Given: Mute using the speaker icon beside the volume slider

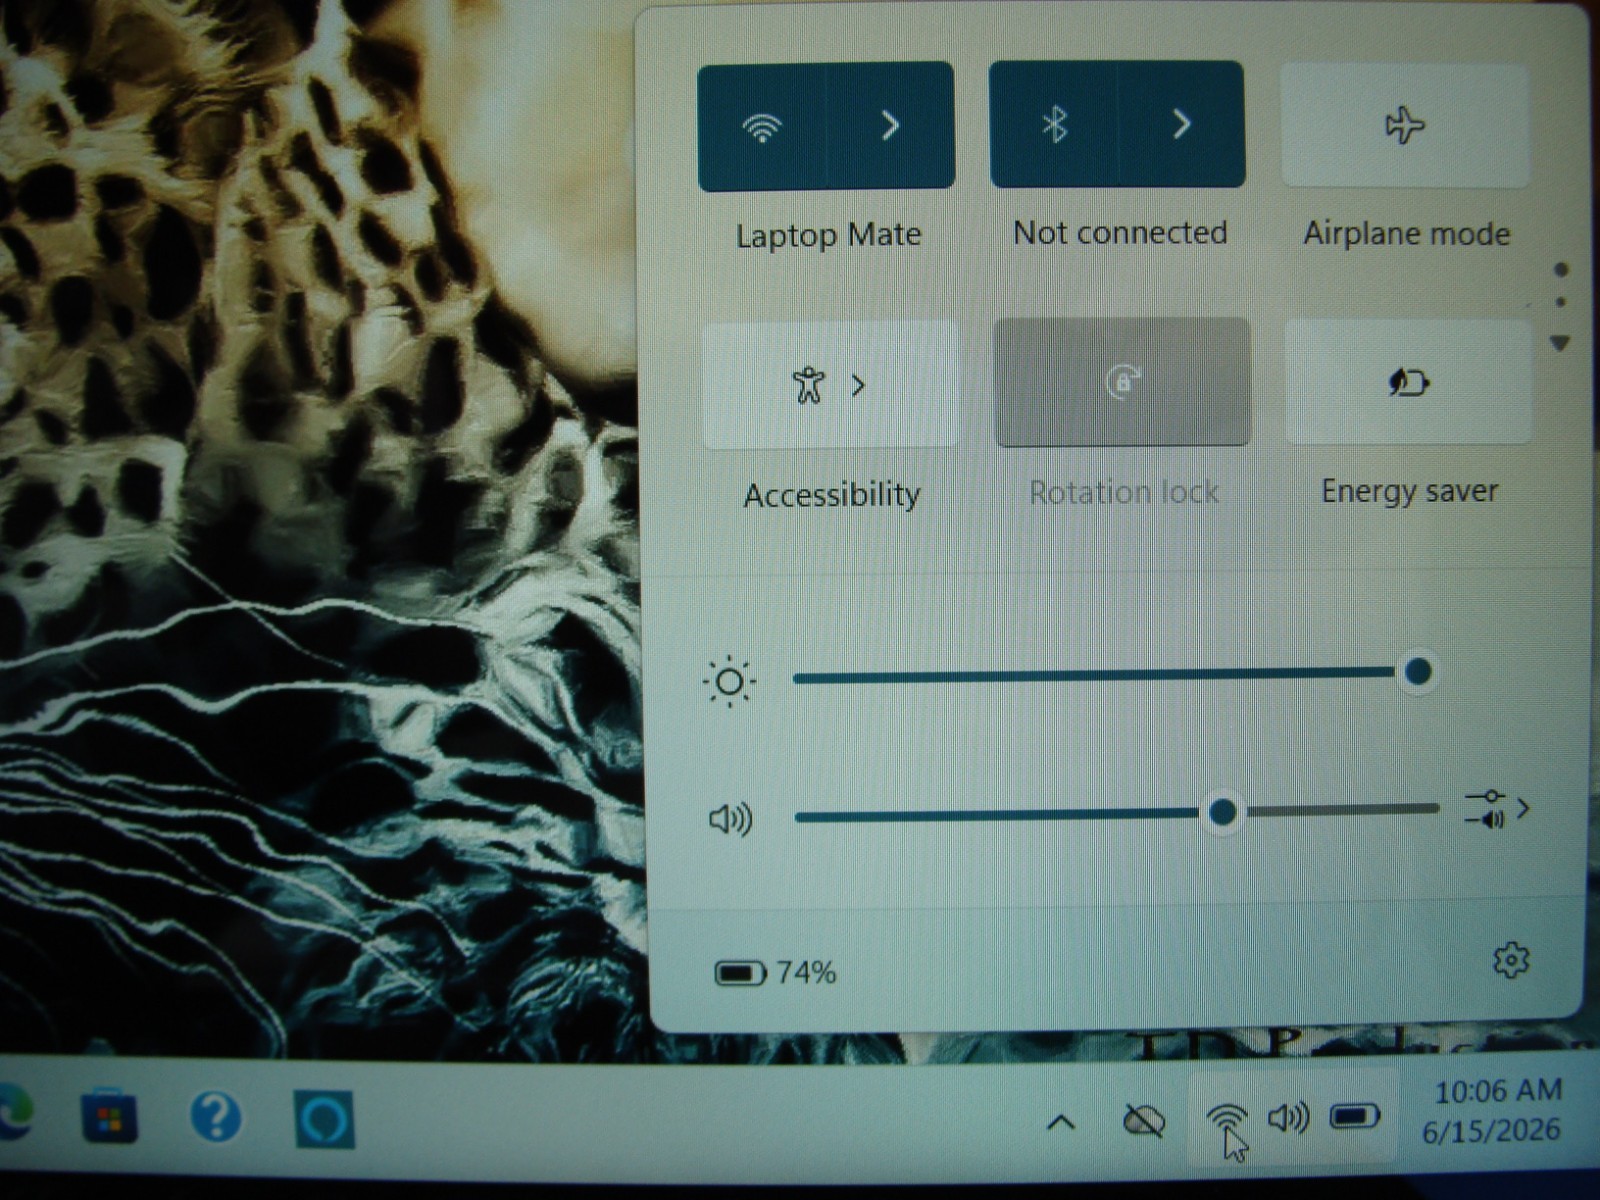Looking at the screenshot, I should pyautogui.click(x=730, y=820).
